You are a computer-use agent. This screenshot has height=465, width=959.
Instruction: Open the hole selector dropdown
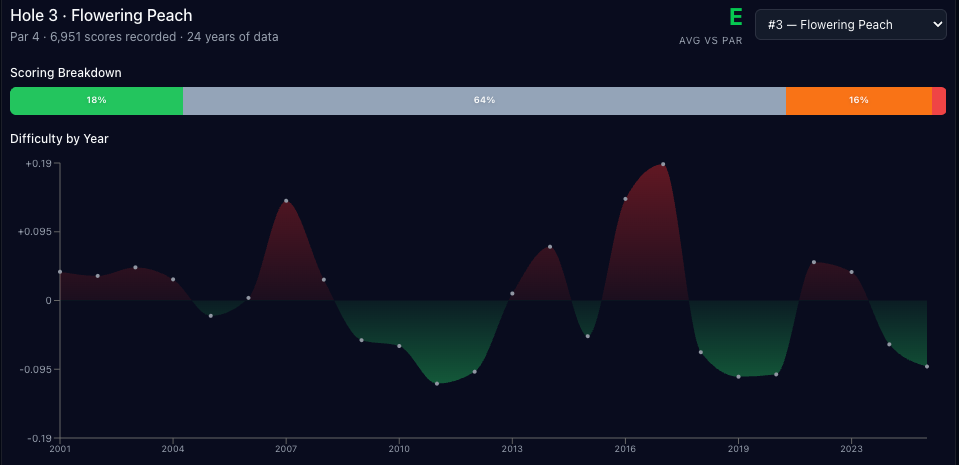click(x=850, y=25)
